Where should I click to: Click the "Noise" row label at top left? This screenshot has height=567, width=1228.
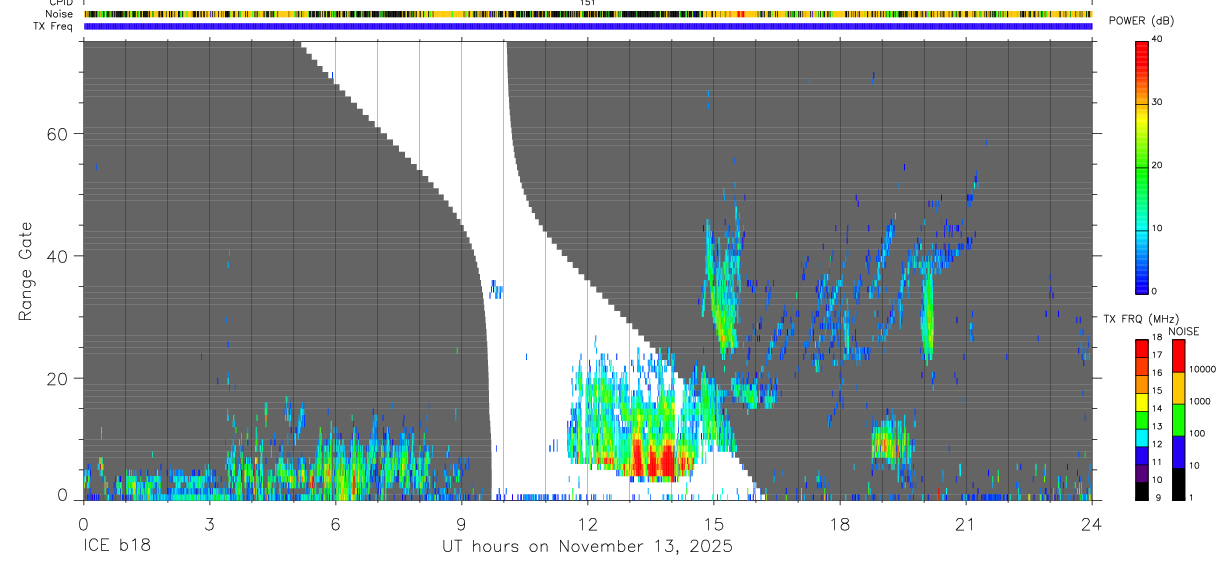(60, 14)
